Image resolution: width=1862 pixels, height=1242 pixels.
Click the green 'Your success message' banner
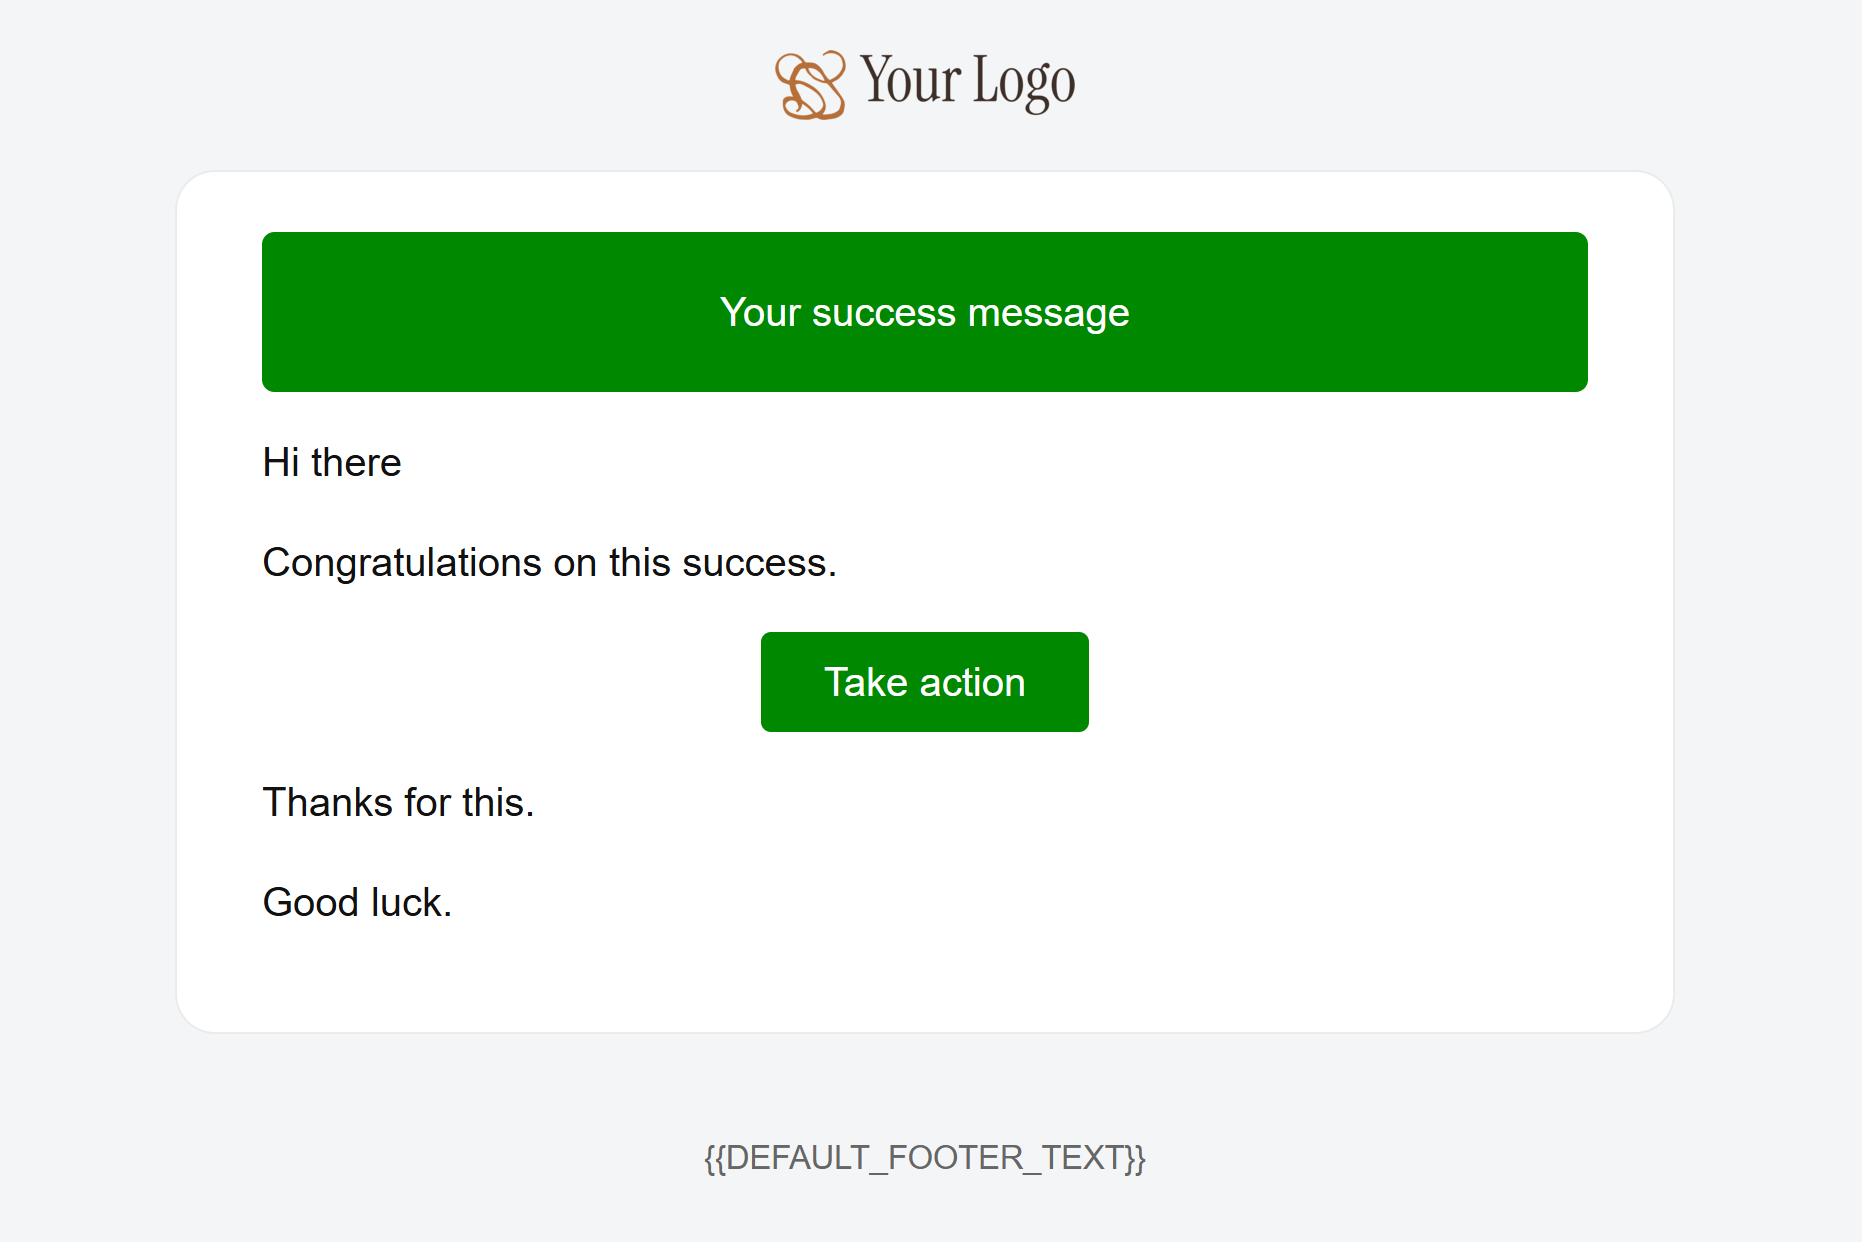[x=923, y=312]
